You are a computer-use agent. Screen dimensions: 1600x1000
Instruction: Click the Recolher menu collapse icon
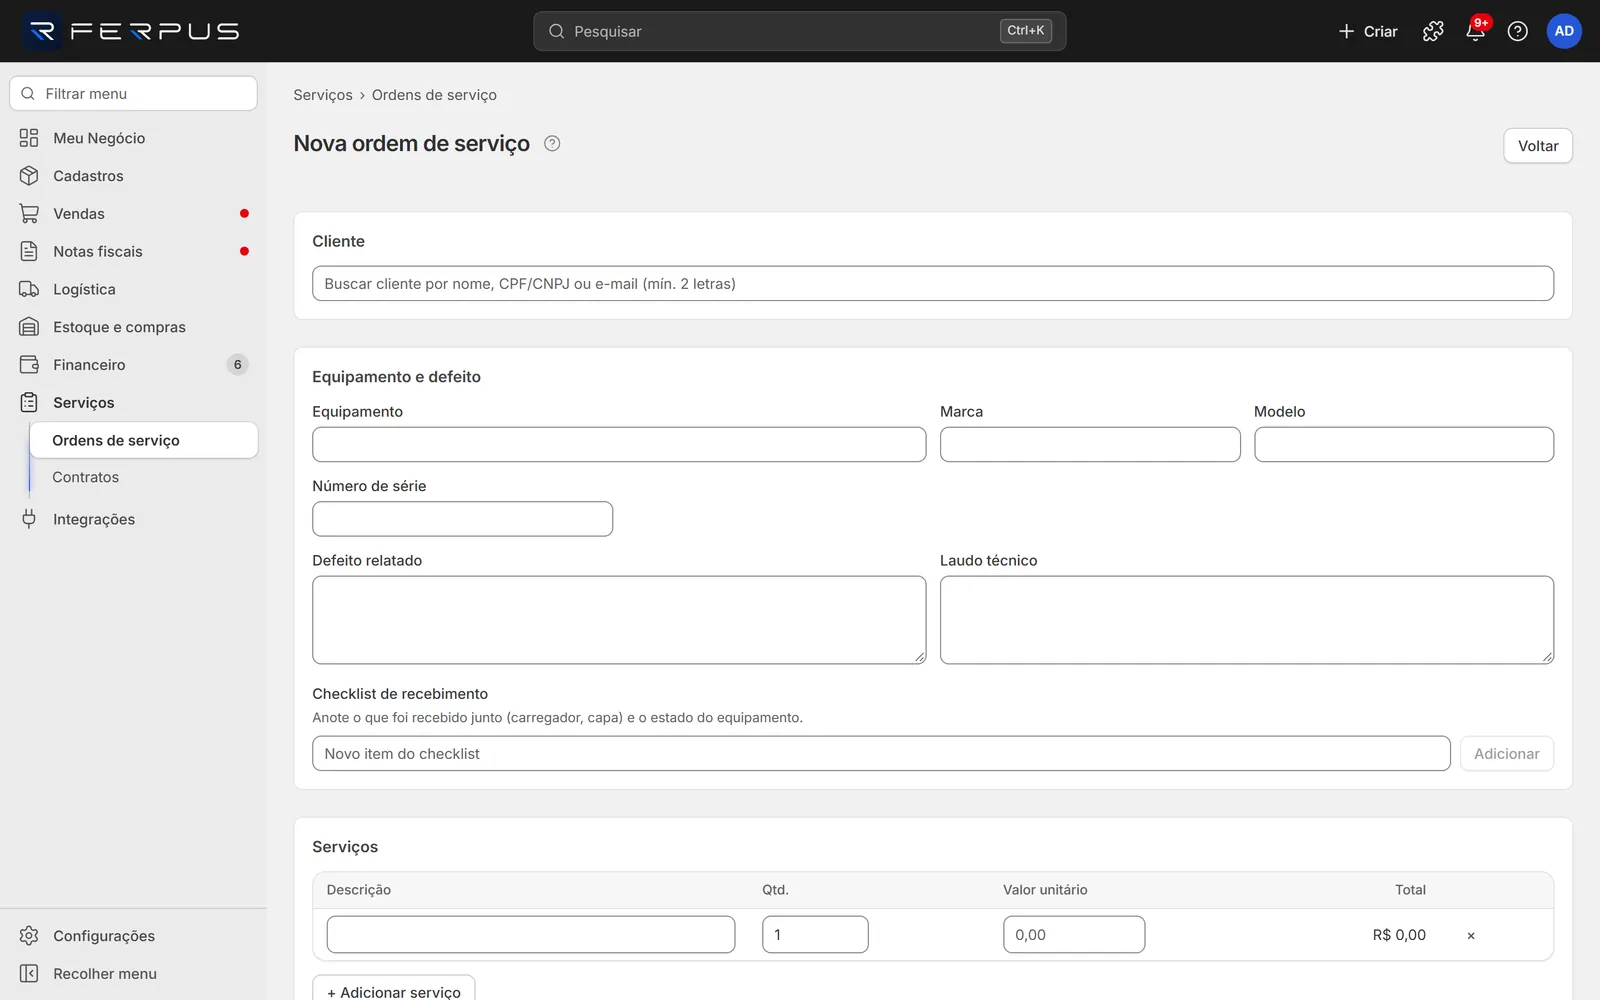coord(29,974)
